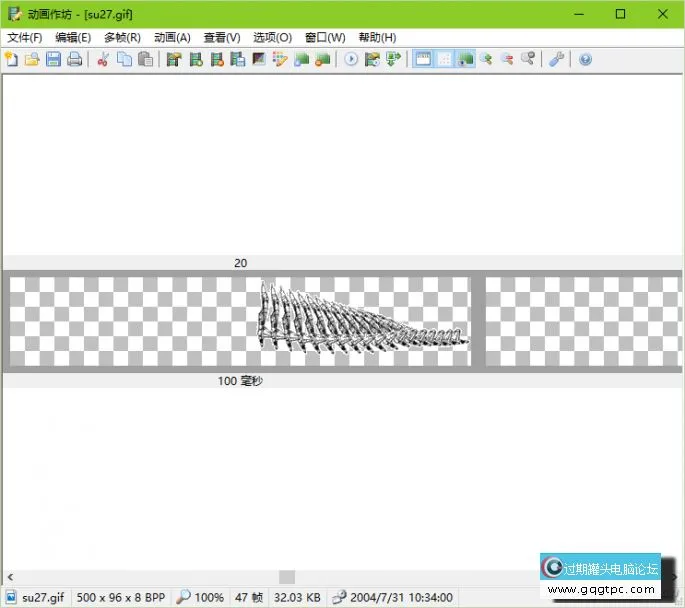
Task: Click the 32.03 KB file size entry
Action: [297, 597]
